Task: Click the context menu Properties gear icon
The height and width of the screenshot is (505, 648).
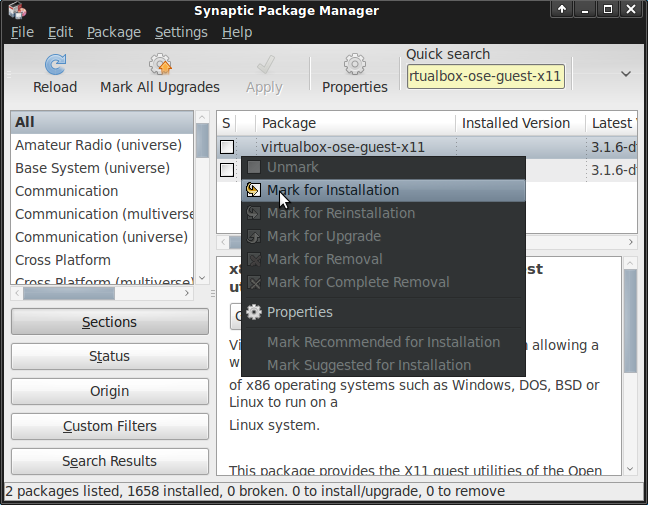Action: 254,312
